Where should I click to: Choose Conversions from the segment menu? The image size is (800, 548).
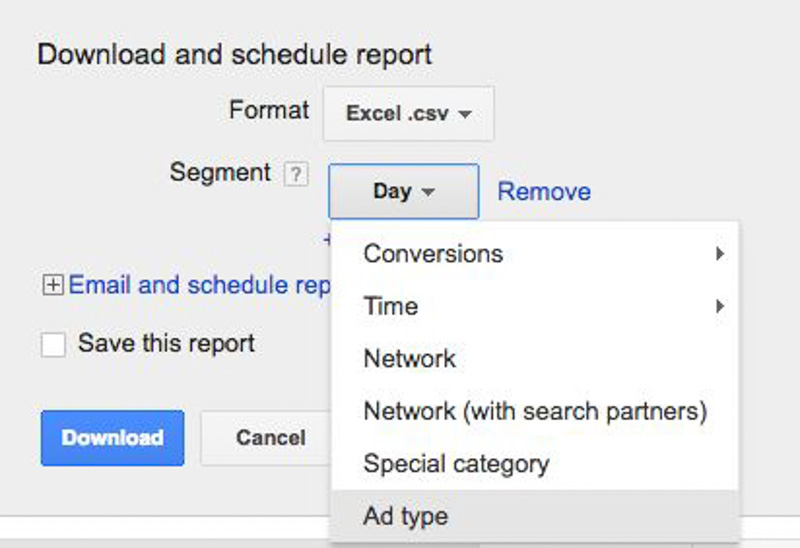click(x=433, y=254)
